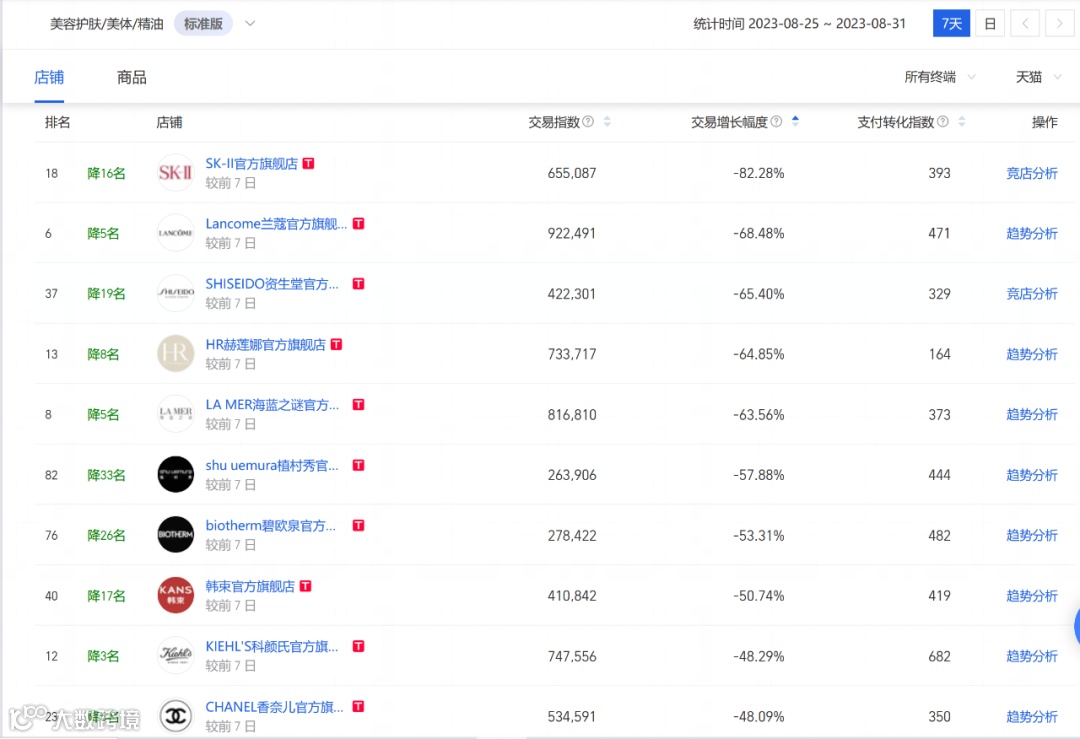1080x739 pixels.
Task: Click the Tmall badge beside biotherm碧欧泉
Action: pos(358,525)
